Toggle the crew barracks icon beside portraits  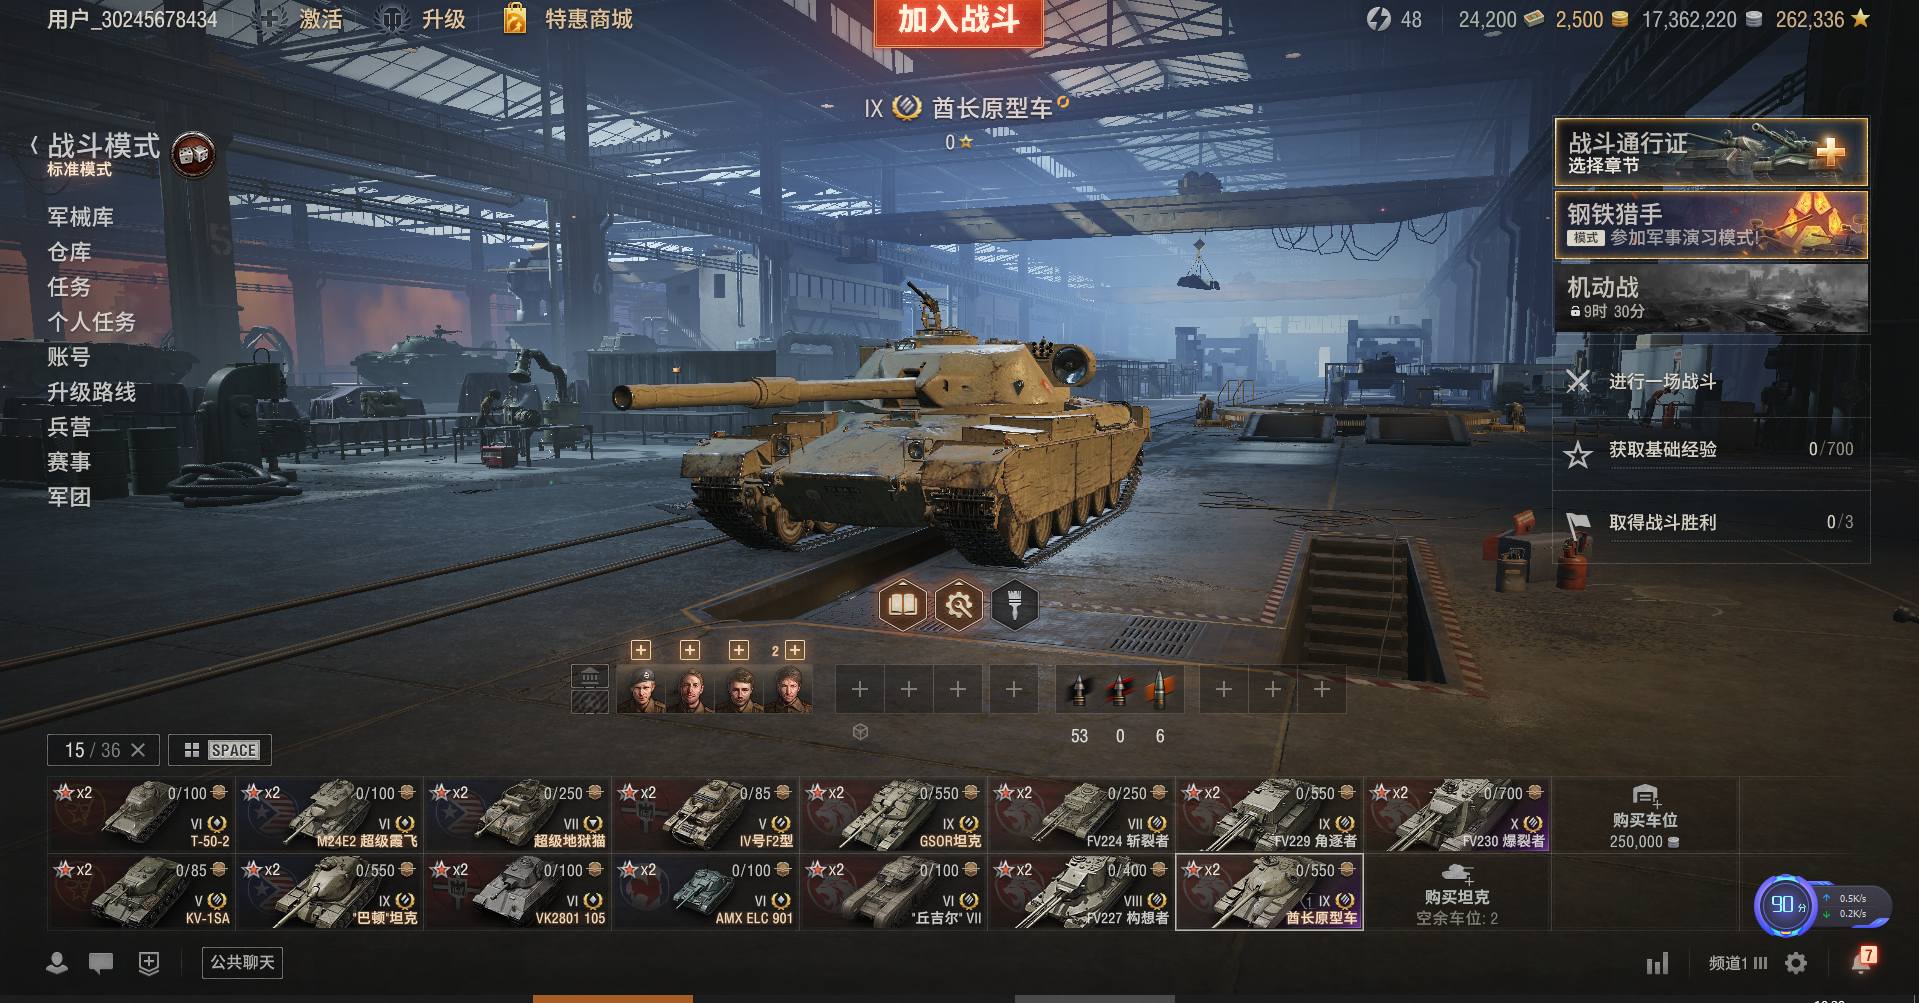pos(590,677)
